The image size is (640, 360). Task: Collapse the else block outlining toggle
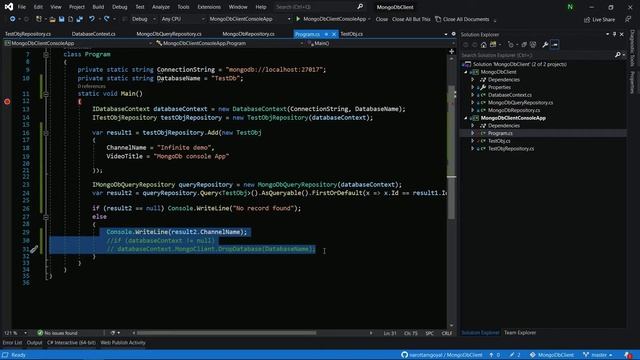click(x=46, y=217)
